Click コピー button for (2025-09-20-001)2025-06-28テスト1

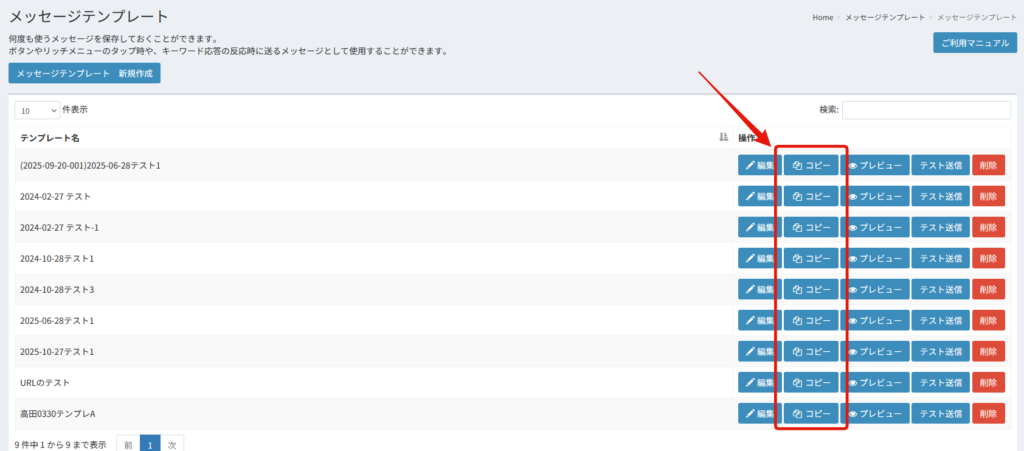[x=811, y=166]
